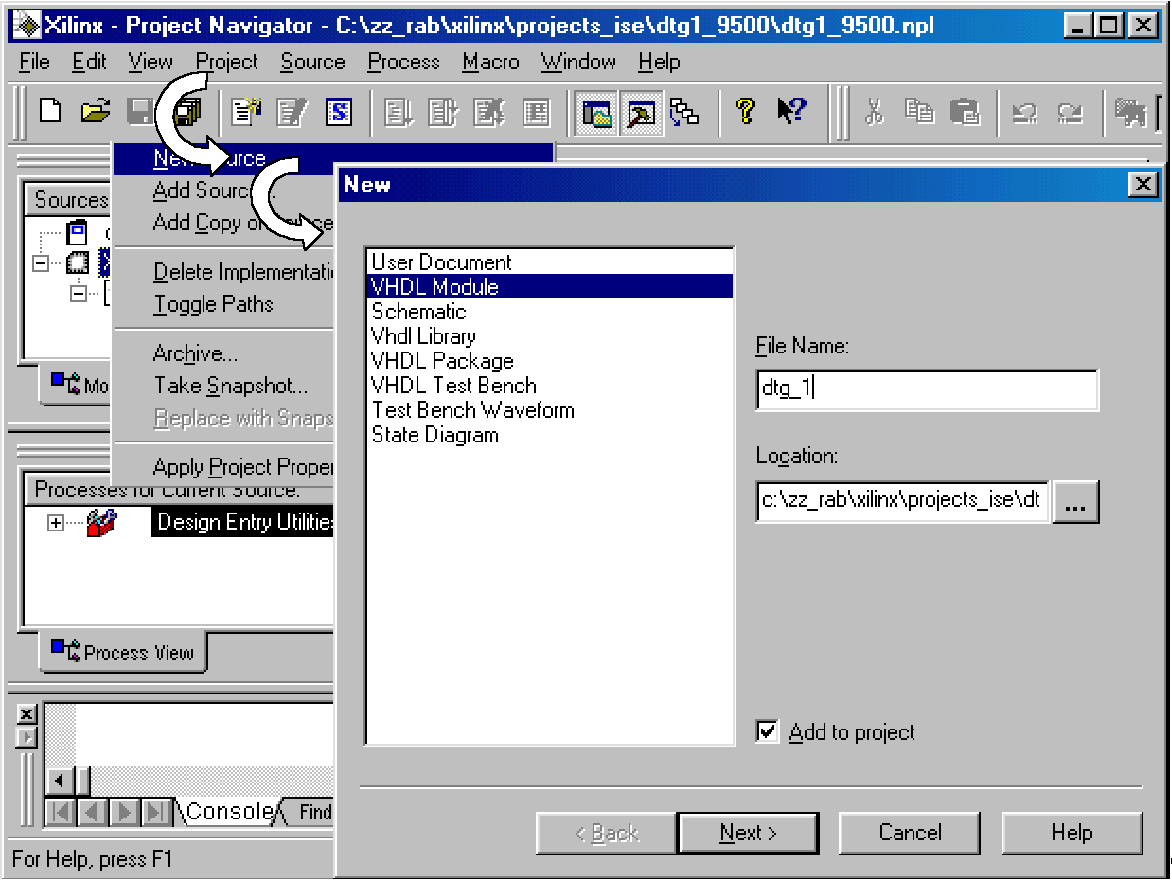Click the hierarchy layout toolbar icon
The height and width of the screenshot is (881, 1172).
coord(685,112)
